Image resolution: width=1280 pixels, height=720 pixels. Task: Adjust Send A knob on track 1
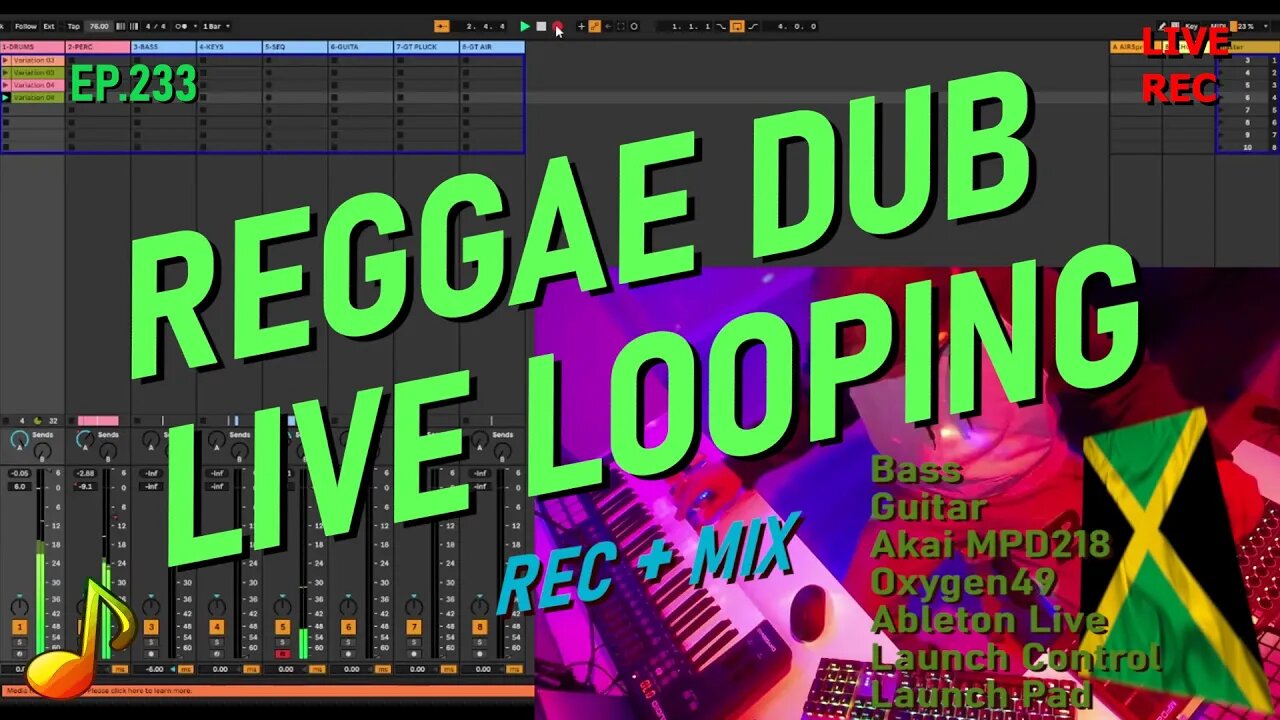click(19, 439)
